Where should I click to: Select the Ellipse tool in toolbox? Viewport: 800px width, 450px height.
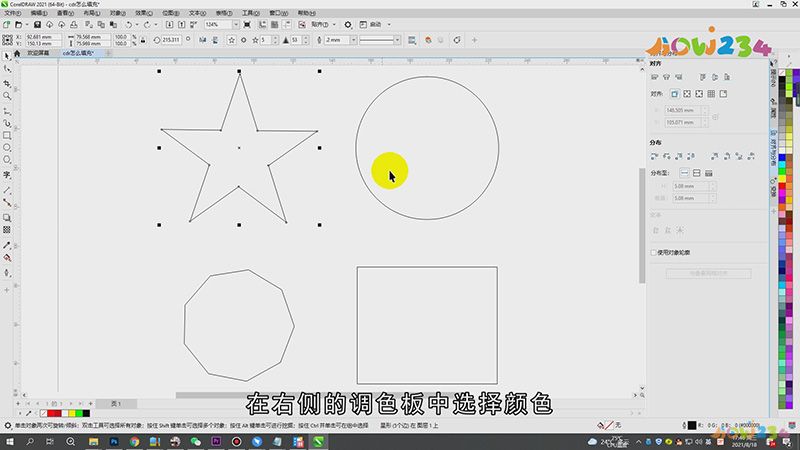coord(7,147)
